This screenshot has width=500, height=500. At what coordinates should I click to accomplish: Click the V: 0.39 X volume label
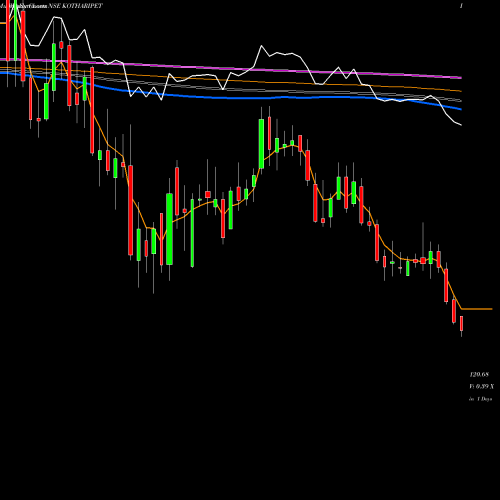[x=482, y=387]
